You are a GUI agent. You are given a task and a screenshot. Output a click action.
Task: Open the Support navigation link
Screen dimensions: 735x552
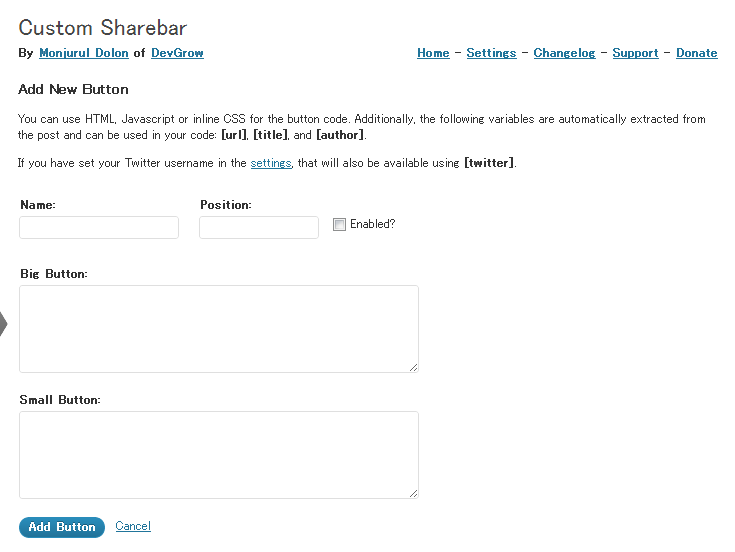(x=635, y=53)
